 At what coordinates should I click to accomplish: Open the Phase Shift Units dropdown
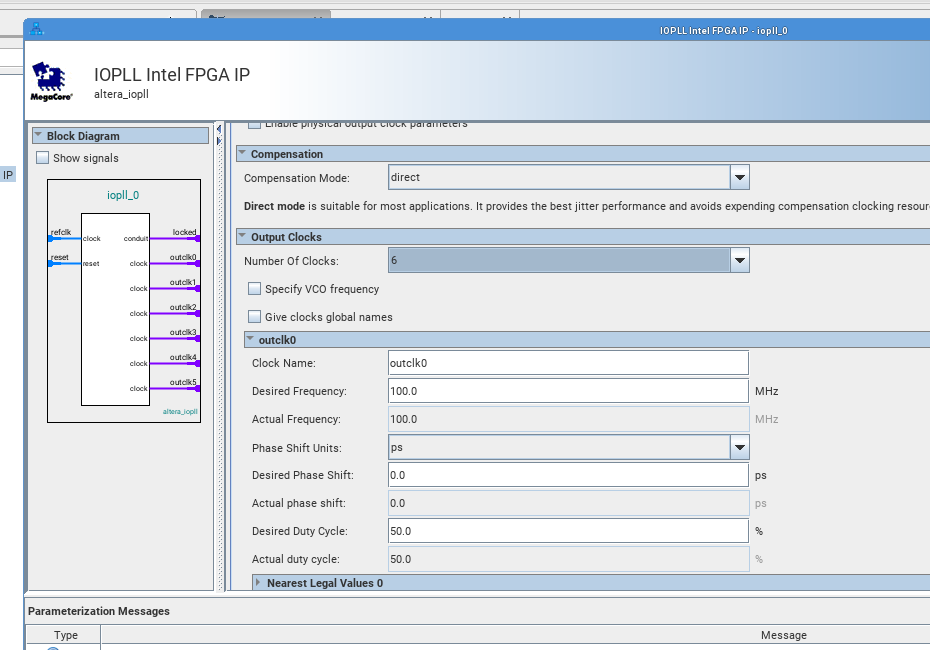pyautogui.click(x=739, y=447)
